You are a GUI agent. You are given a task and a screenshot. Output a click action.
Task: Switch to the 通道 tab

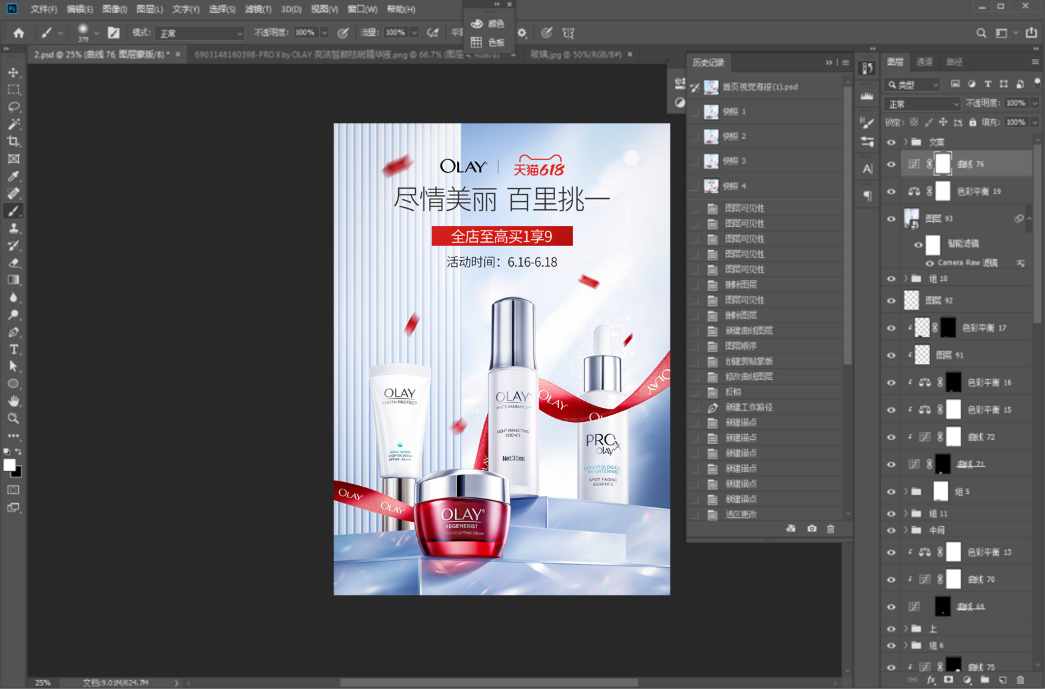(924, 62)
